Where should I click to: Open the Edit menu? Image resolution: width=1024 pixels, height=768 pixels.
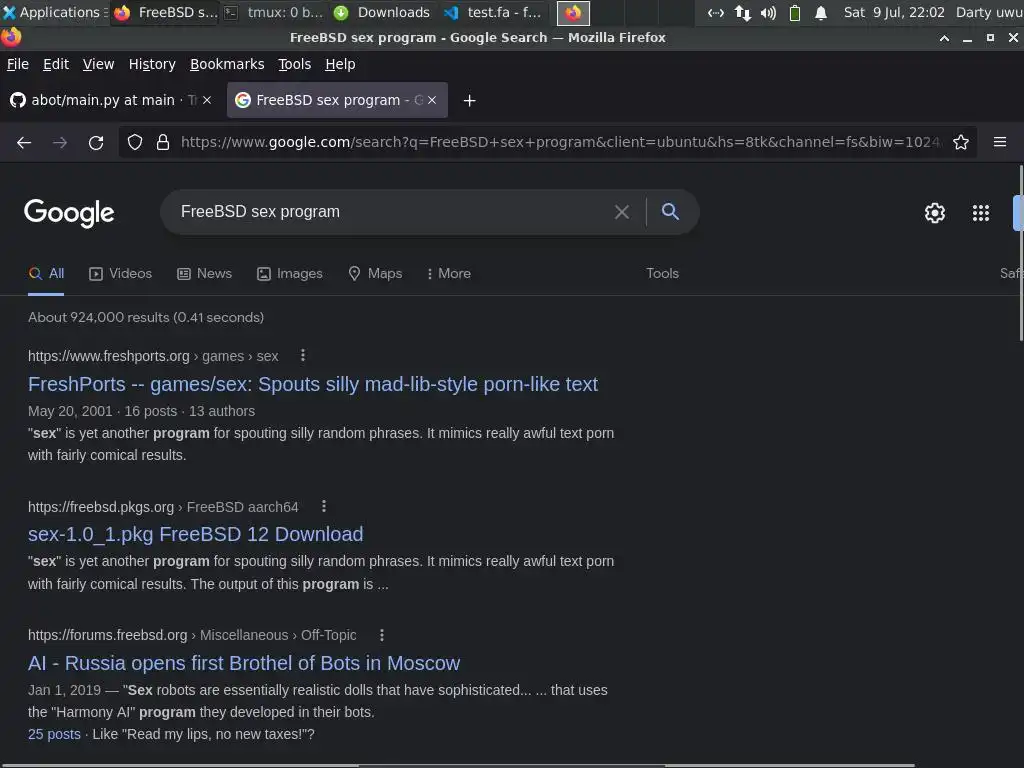pos(56,64)
